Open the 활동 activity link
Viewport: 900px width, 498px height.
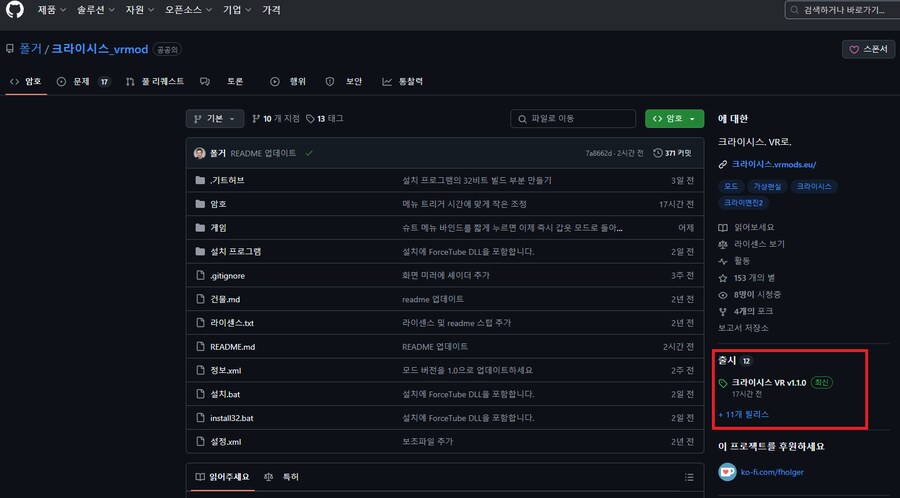coord(735,260)
